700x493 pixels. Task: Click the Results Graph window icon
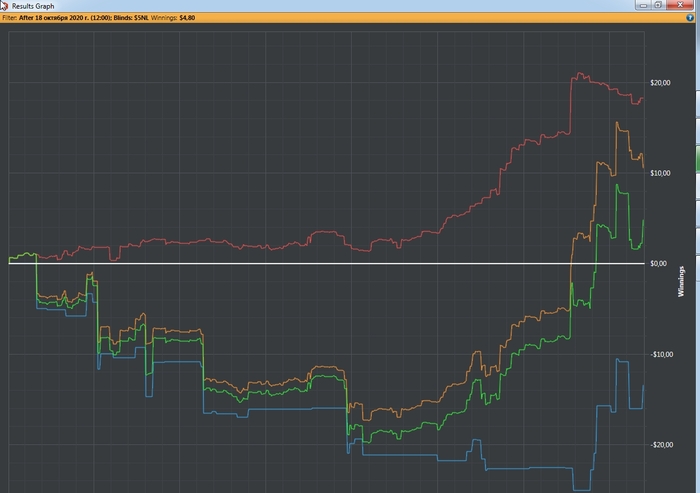(x=4, y=6)
